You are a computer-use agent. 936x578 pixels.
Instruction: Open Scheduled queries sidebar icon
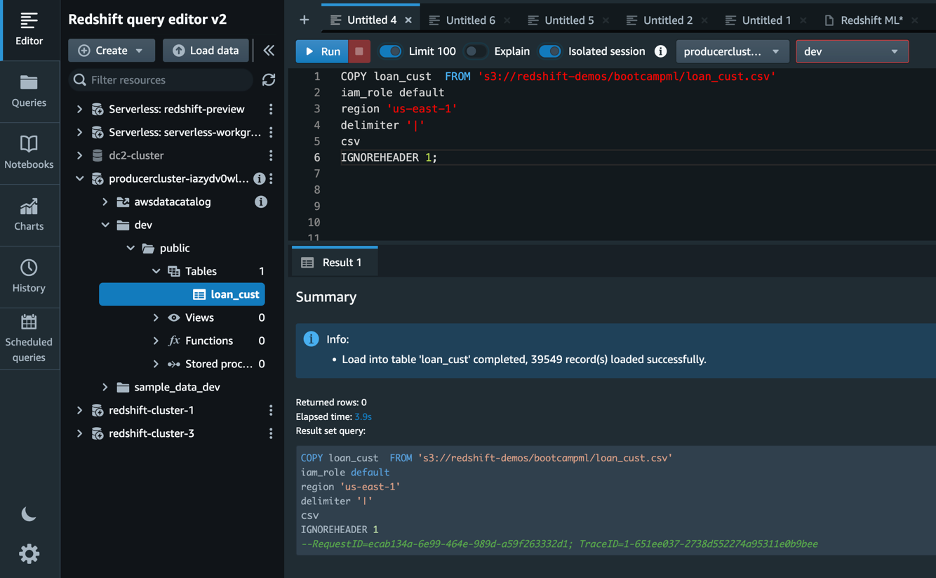(29, 337)
